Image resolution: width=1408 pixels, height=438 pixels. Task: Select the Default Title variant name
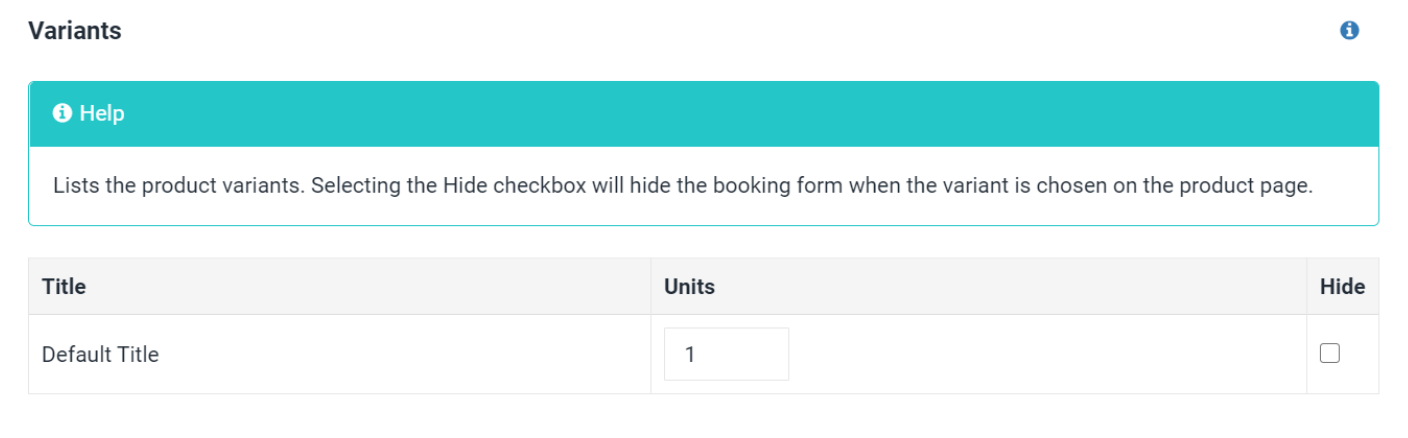pyautogui.click(x=100, y=354)
